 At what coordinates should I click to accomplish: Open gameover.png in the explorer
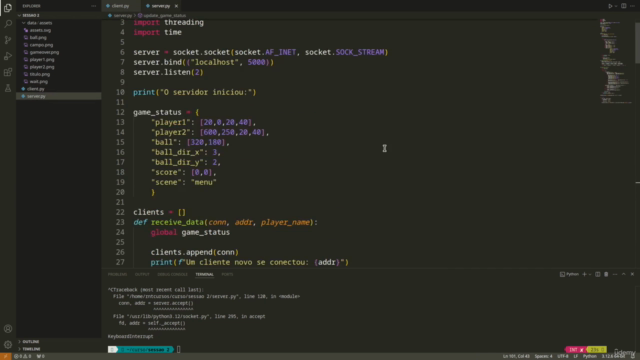point(44,52)
